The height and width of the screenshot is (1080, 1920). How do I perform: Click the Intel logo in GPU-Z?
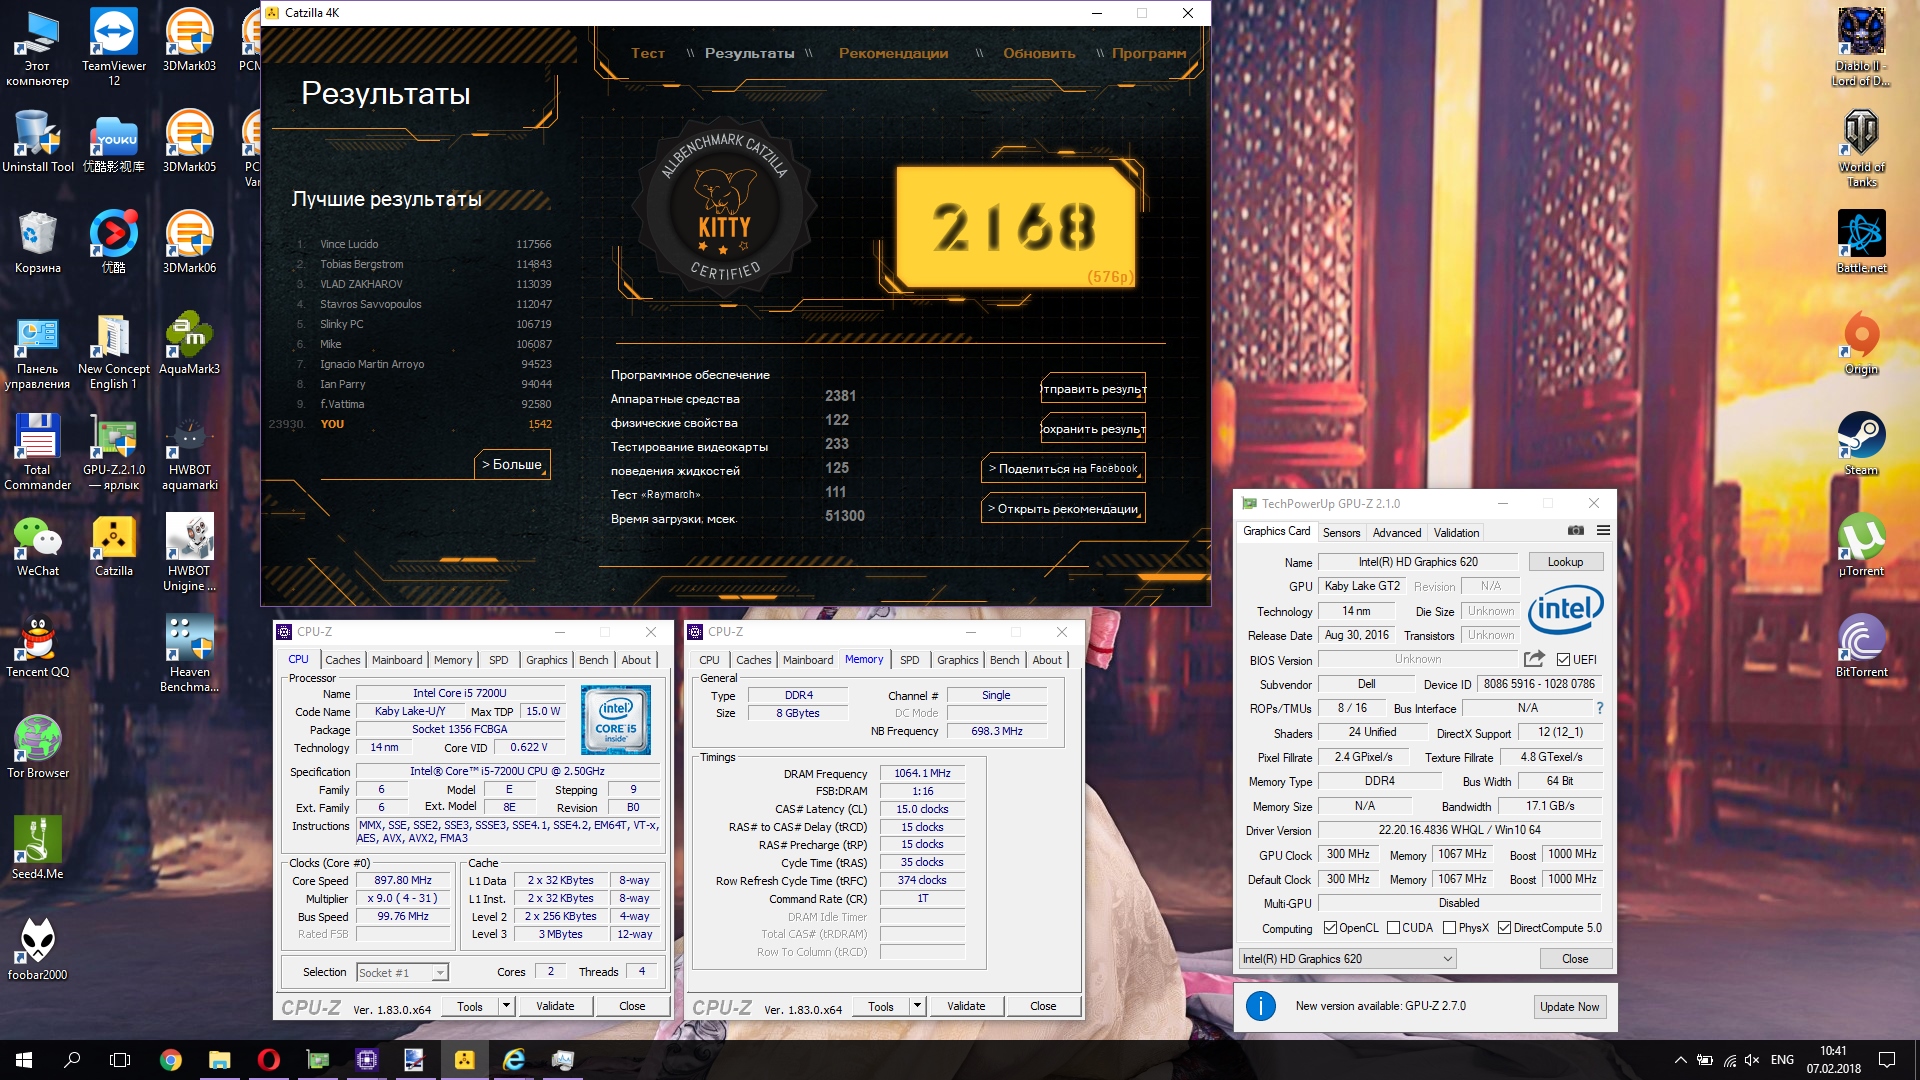pyautogui.click(x=1565, y=609)
